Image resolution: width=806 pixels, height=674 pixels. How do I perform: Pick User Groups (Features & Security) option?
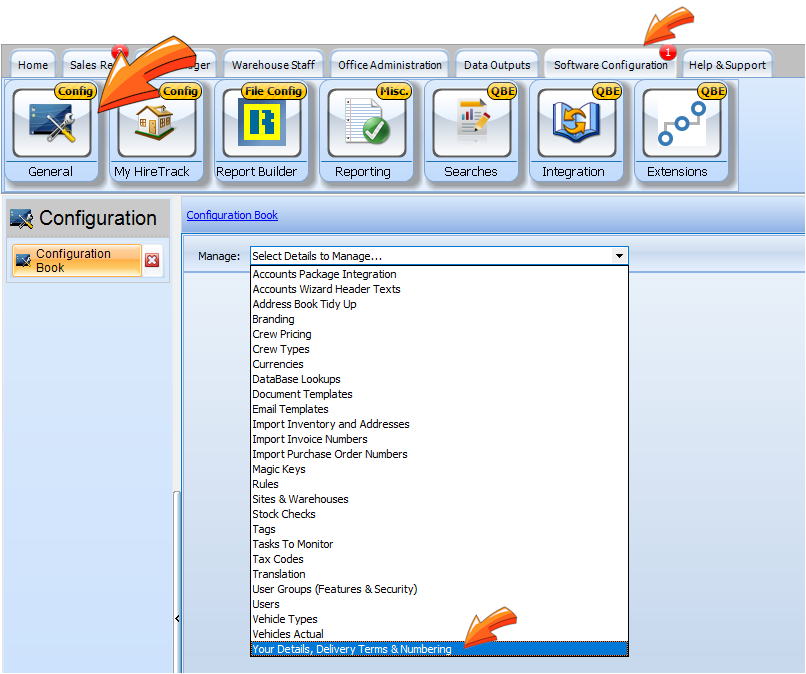click(x=334, y=589)
